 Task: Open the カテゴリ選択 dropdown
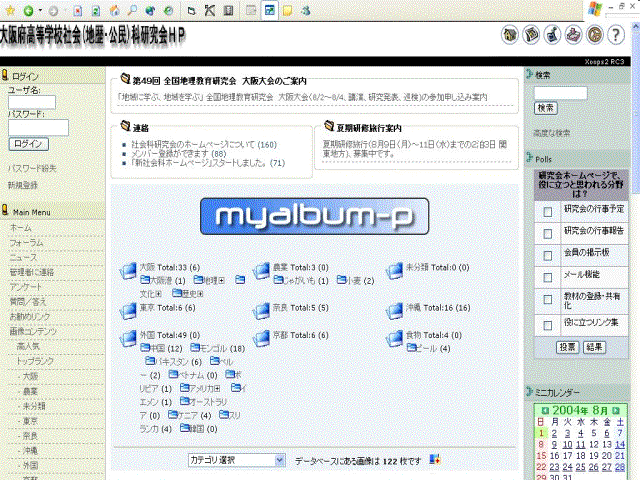click(x=236, y=460)
